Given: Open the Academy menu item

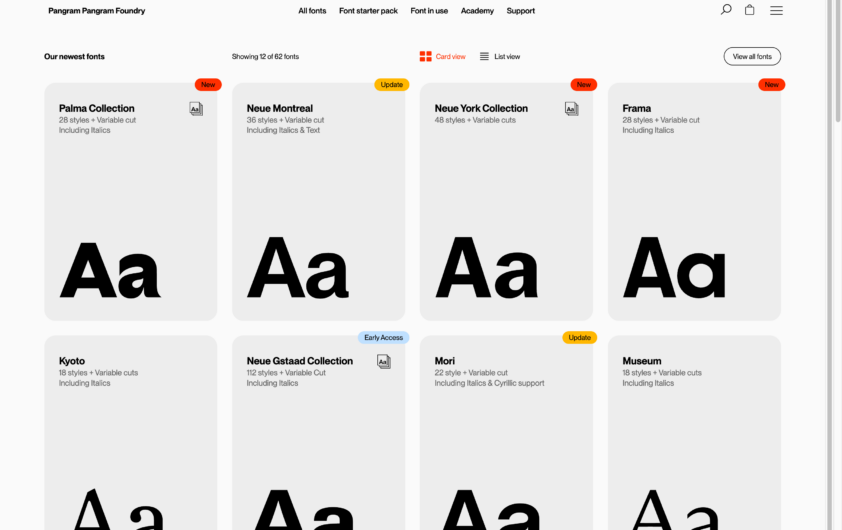Looking at the screenshot, I should [x=477, y=11].
